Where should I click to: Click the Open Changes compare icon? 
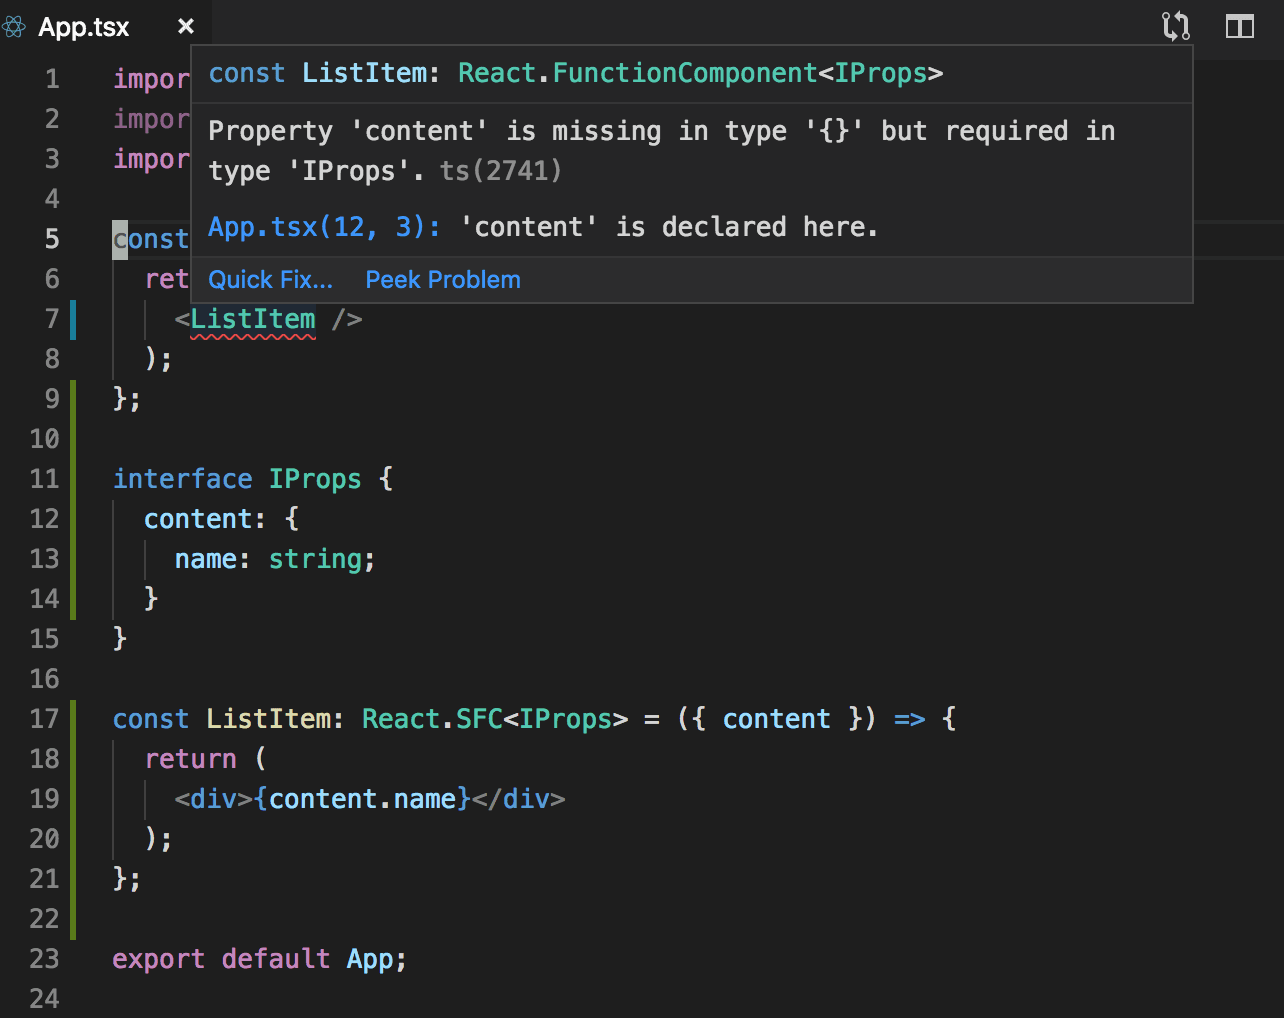[x=1176, y=26]
